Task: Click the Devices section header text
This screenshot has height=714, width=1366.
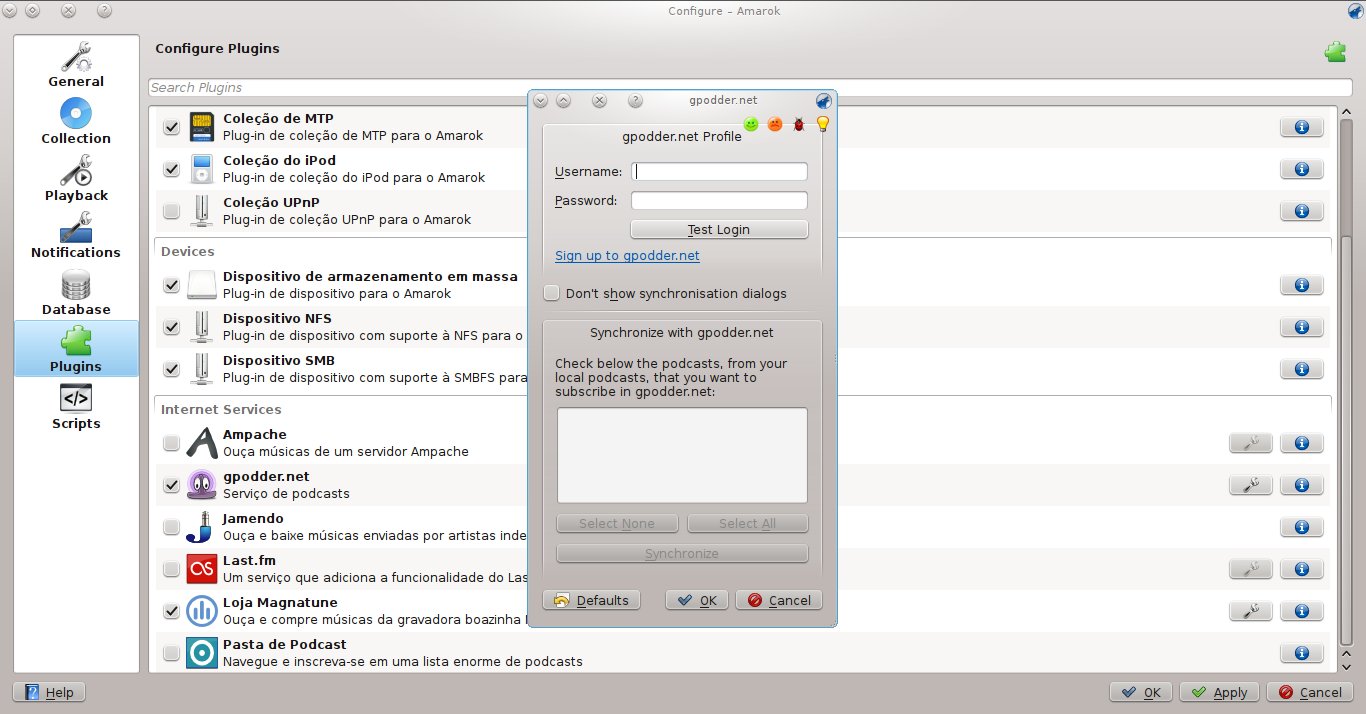Action: (188, 251)
